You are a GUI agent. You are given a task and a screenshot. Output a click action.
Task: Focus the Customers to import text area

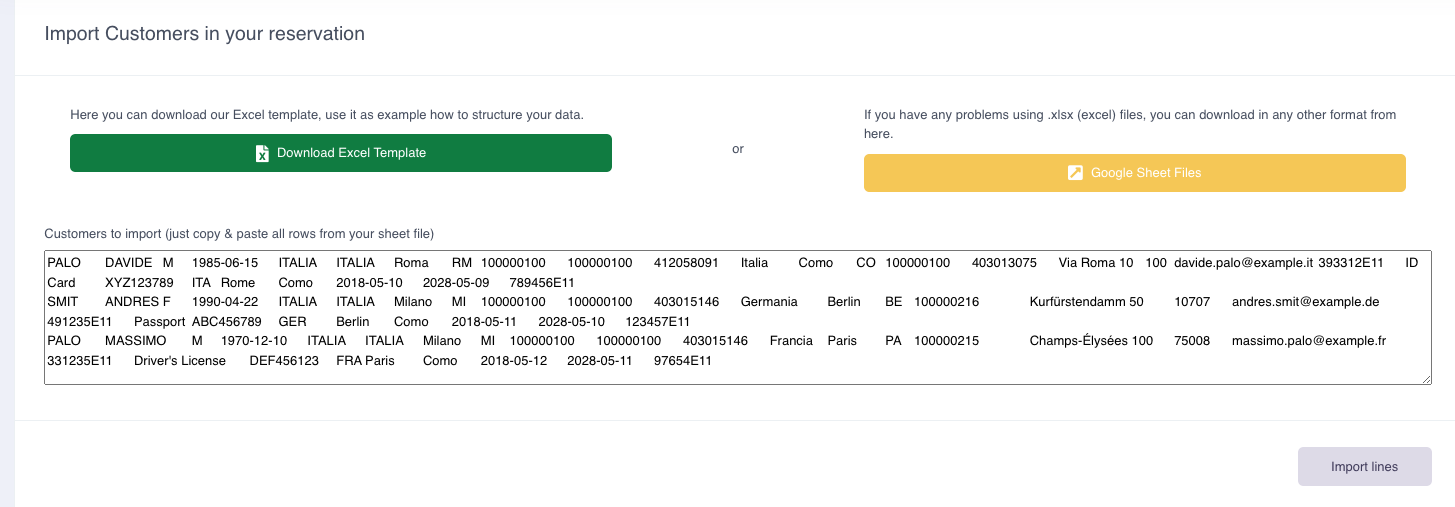click(738, 317)
